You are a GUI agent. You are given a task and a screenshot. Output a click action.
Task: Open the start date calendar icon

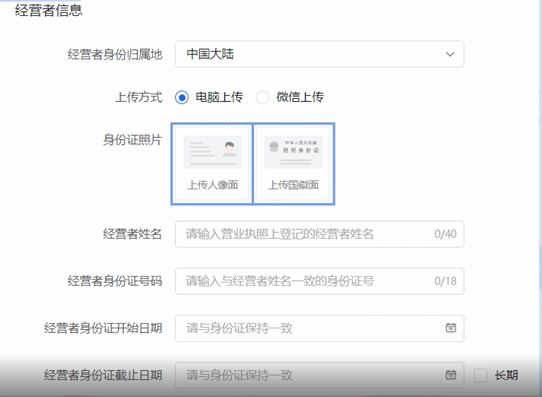[450, 328]
